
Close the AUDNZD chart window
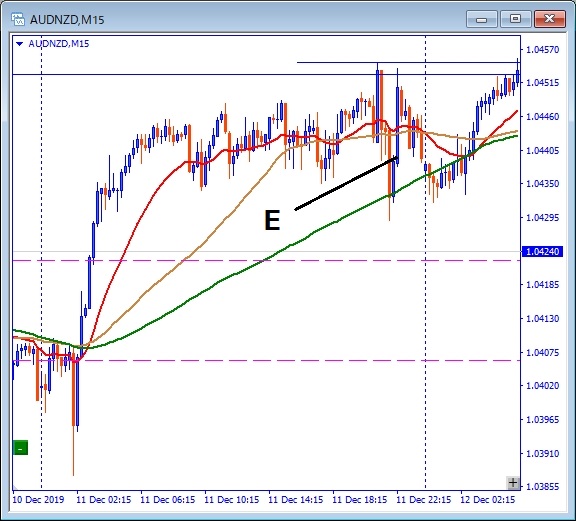pos(549,18)
